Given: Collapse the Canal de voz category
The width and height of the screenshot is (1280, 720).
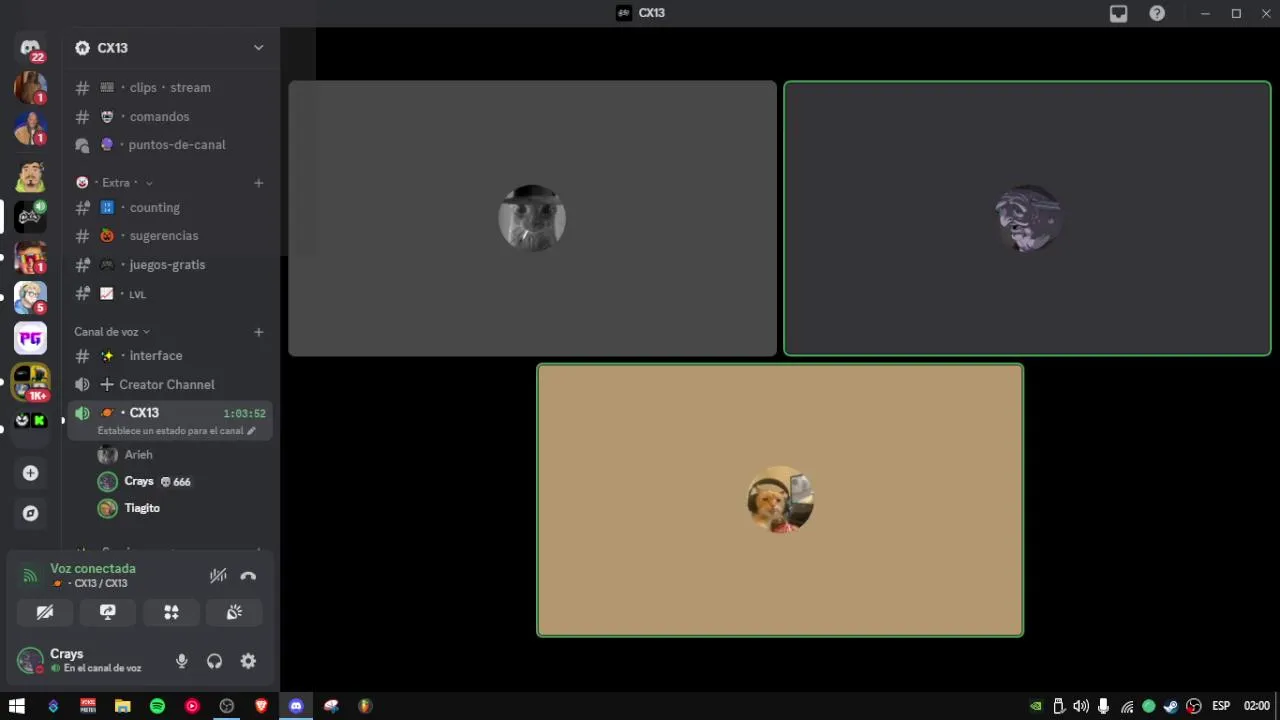Looking at the screenshot, I should 112,332.
